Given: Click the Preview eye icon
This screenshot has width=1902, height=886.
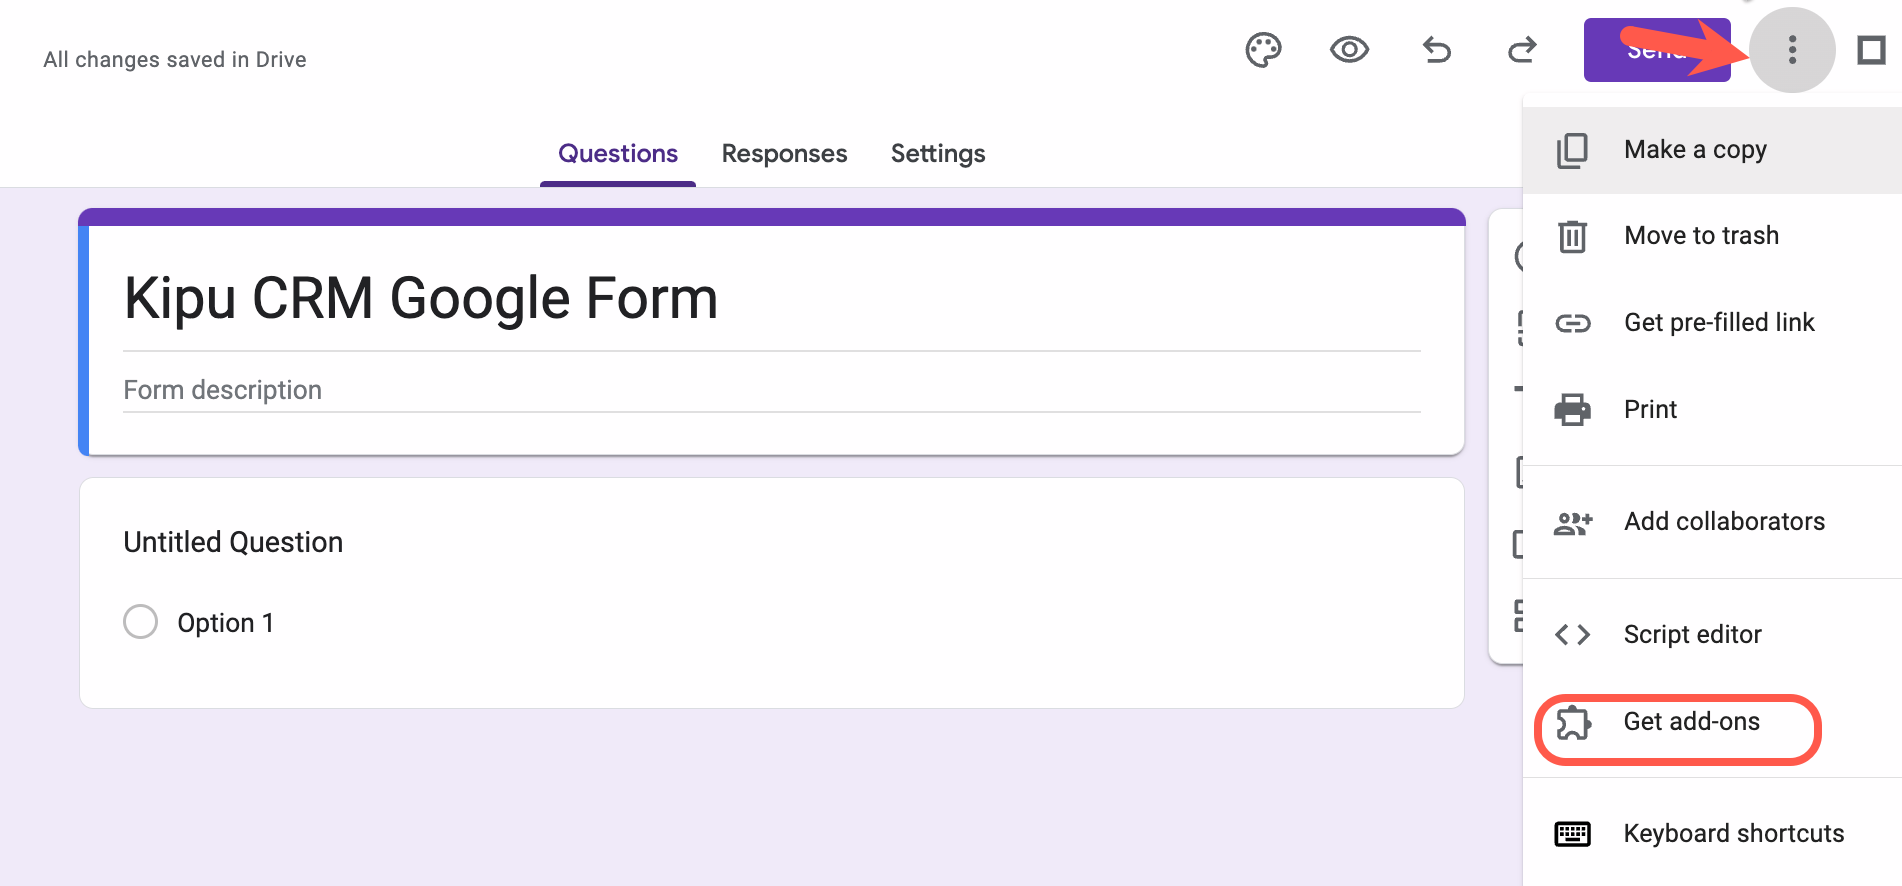Looking at the screenshot, I should point(1348,50).
